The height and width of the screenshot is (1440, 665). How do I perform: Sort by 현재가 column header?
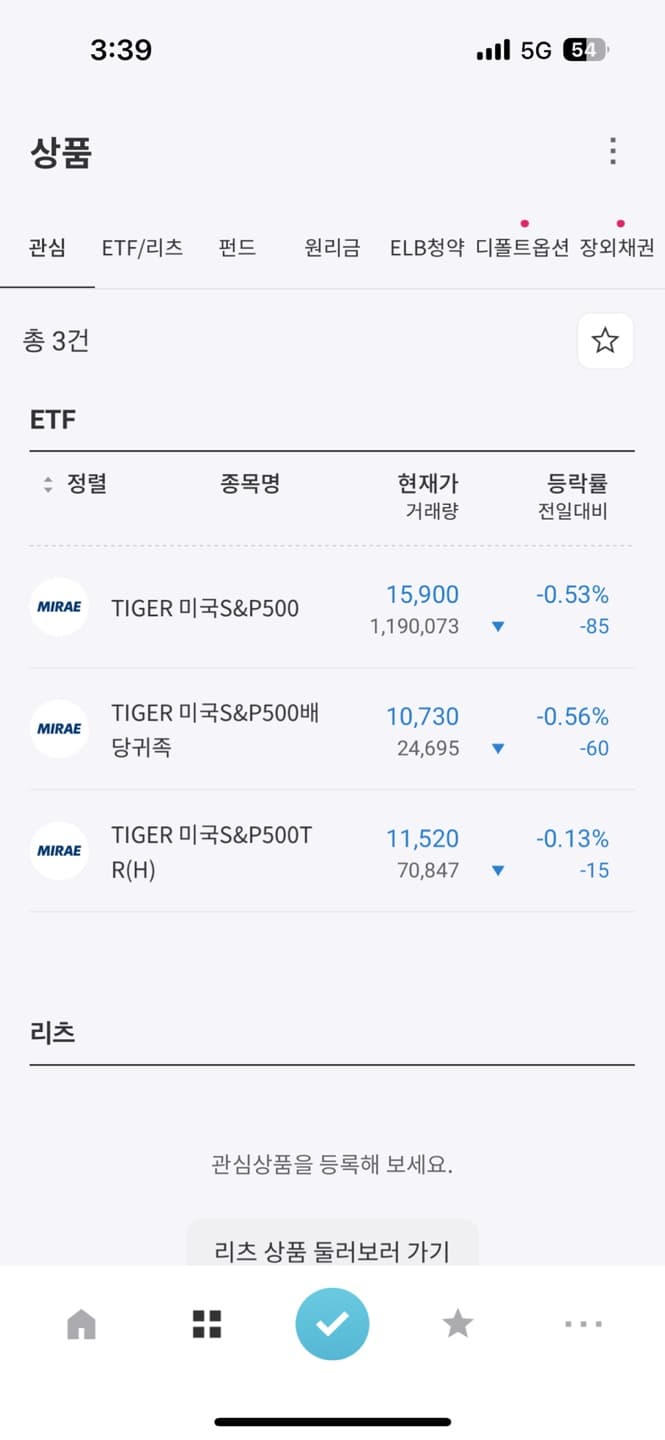coord(427,485)
